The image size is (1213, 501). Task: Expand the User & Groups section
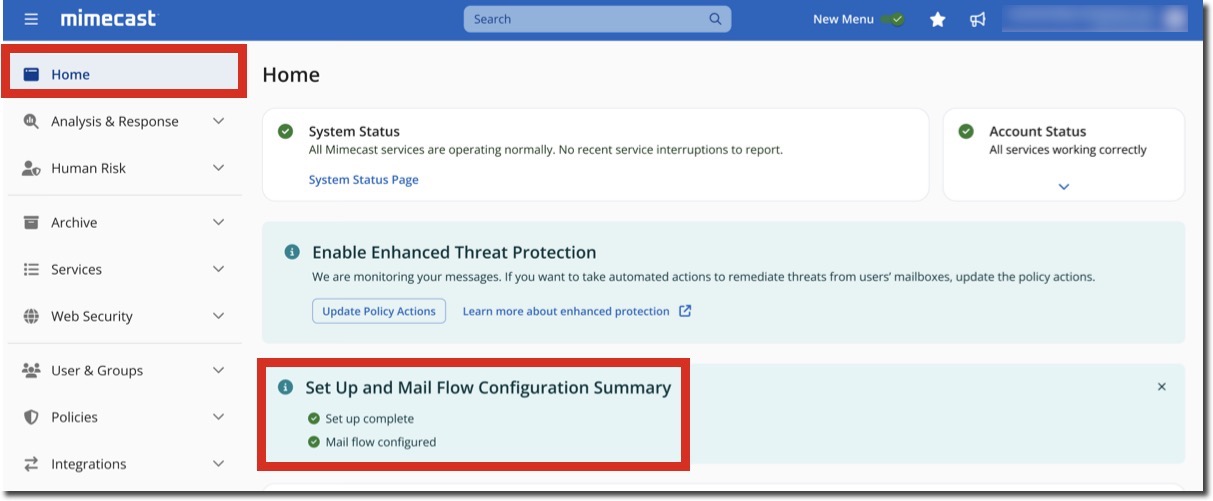pyautogui.click(x=219, y=370)
